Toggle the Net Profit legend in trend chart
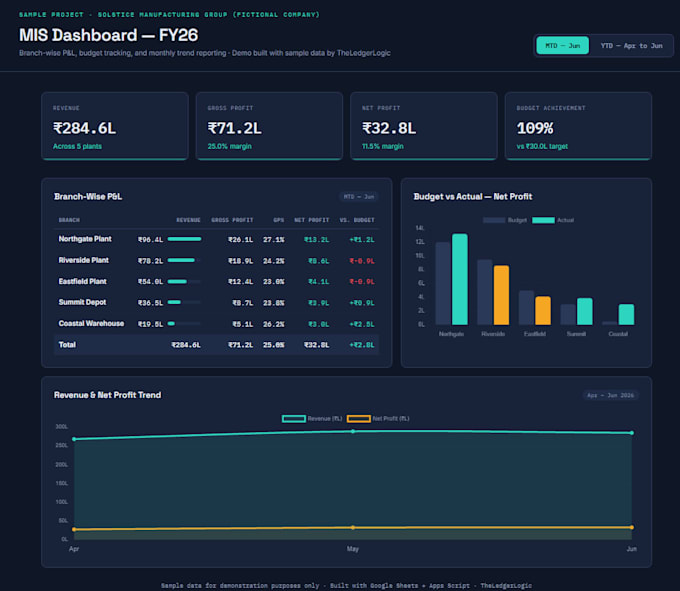 (359, 418)
